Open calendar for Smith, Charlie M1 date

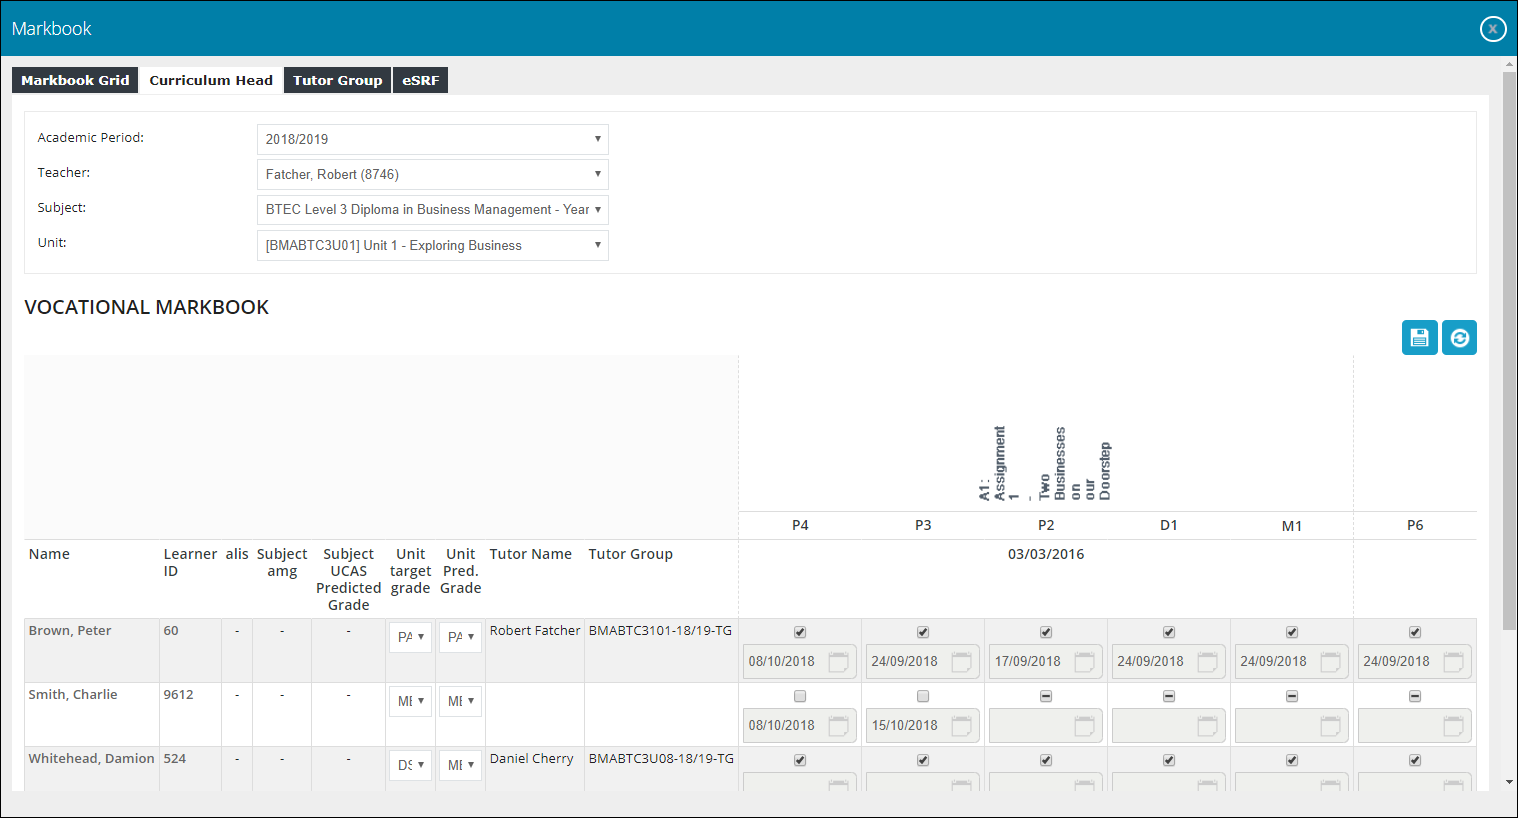point(1330,726)
